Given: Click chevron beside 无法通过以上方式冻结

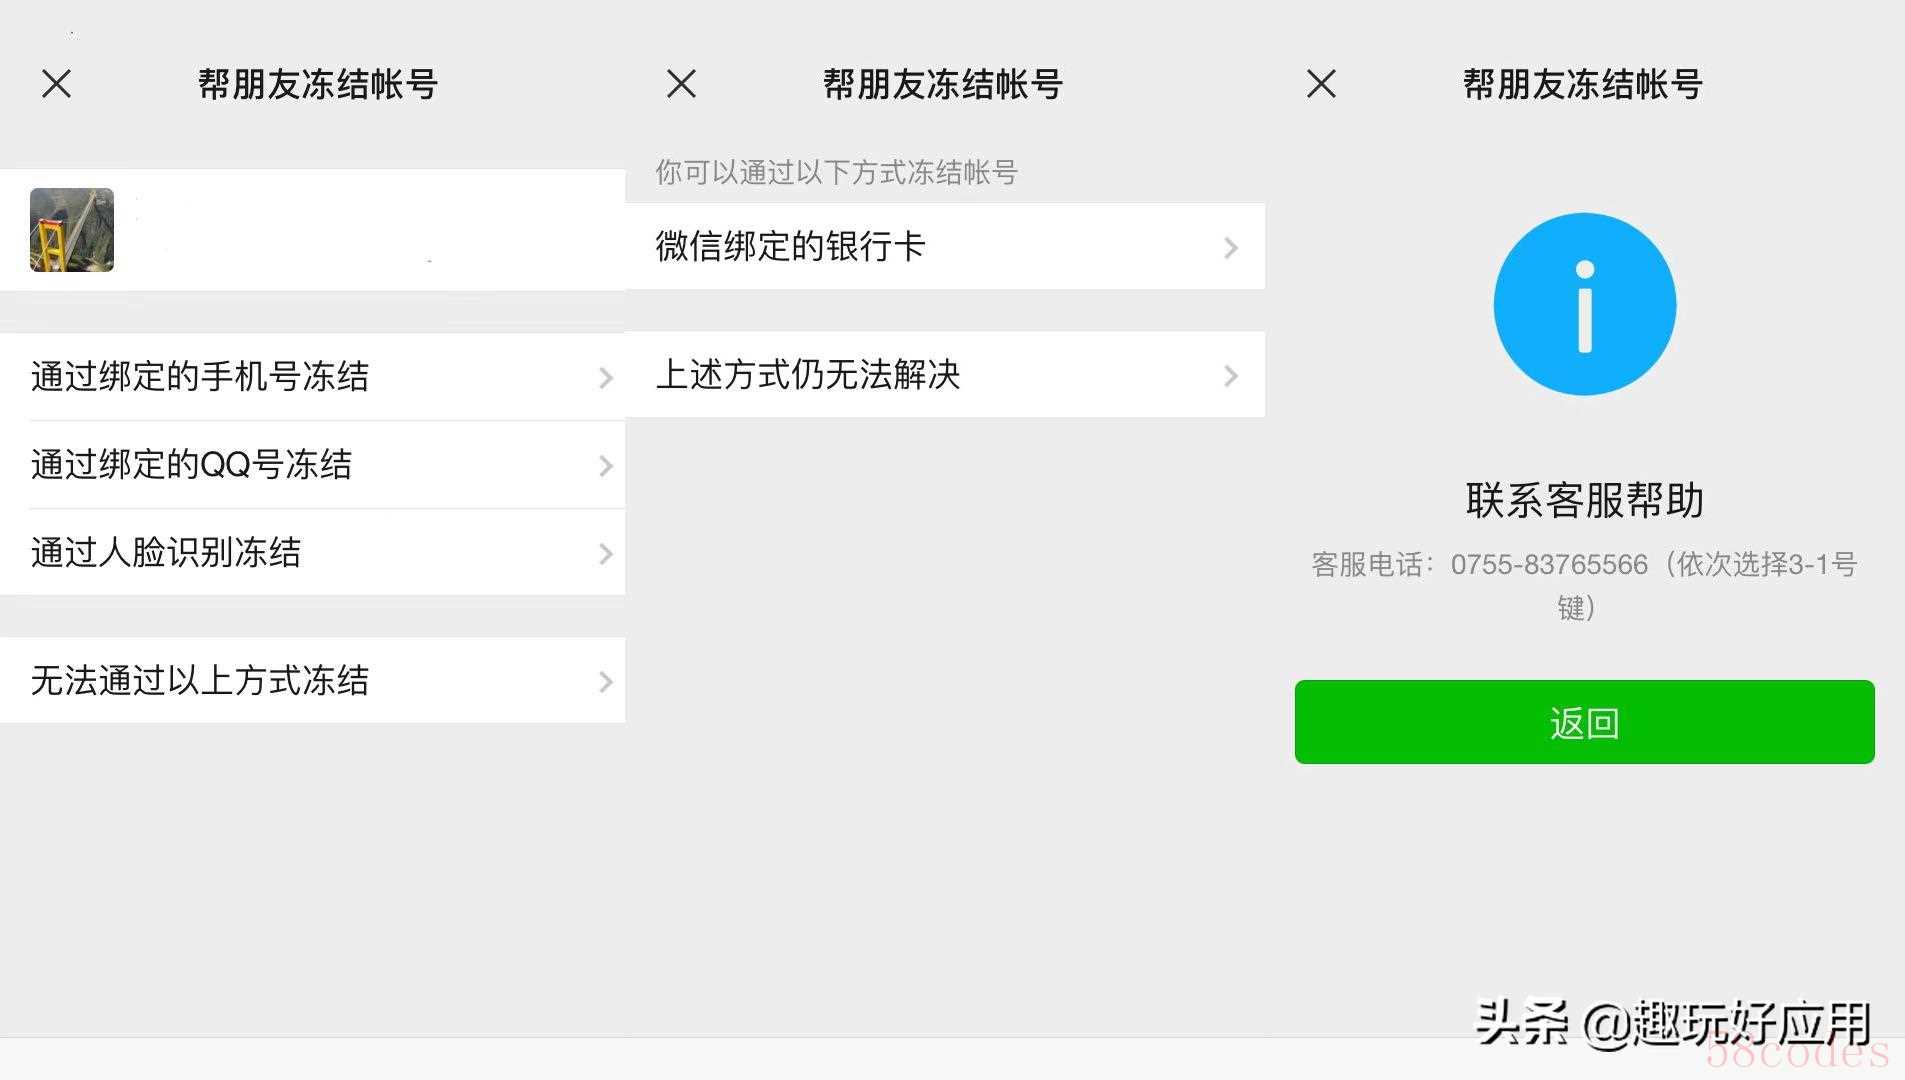Looking at the screenshot, I should [605, 682].
